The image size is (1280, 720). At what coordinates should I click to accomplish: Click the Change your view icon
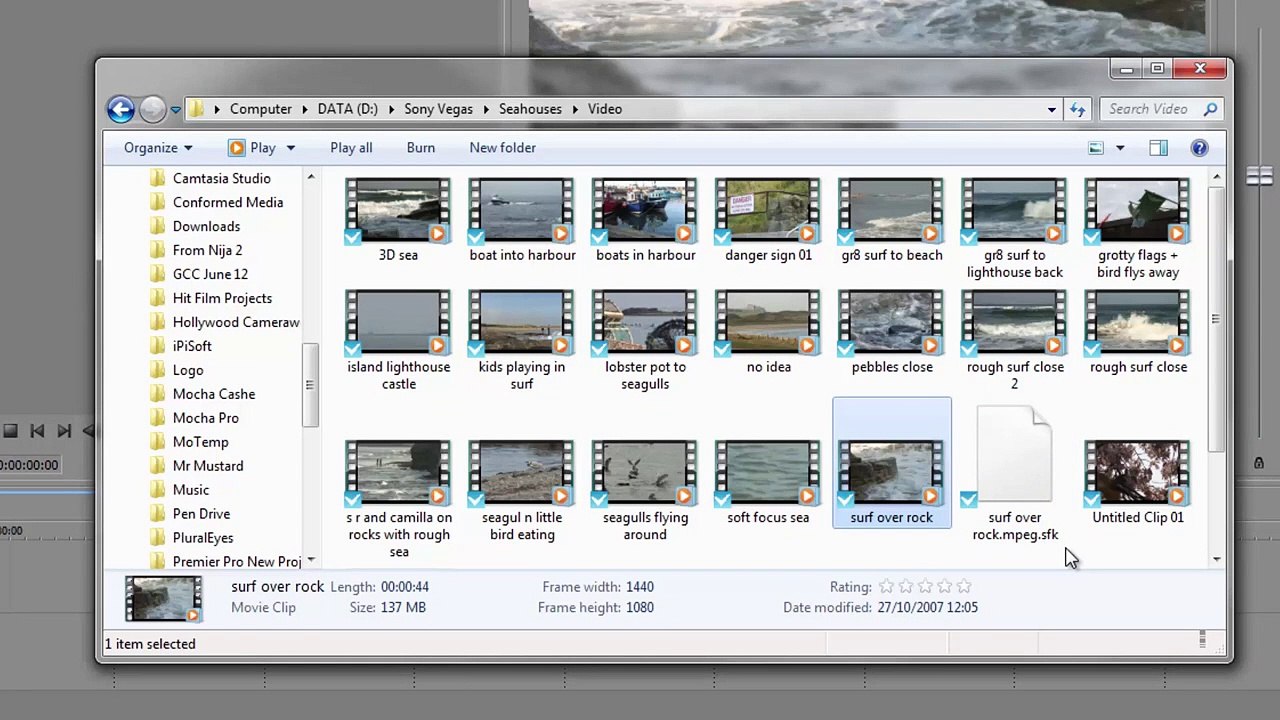click(x=1096, y=148)
